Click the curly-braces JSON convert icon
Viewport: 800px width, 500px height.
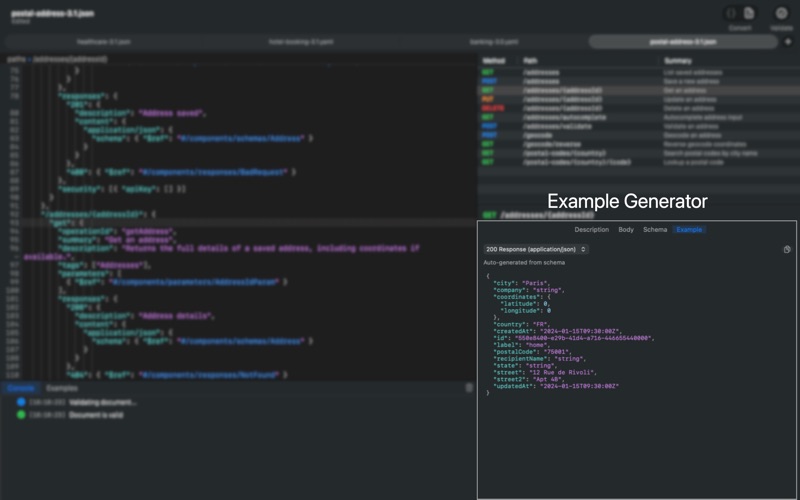731,13
